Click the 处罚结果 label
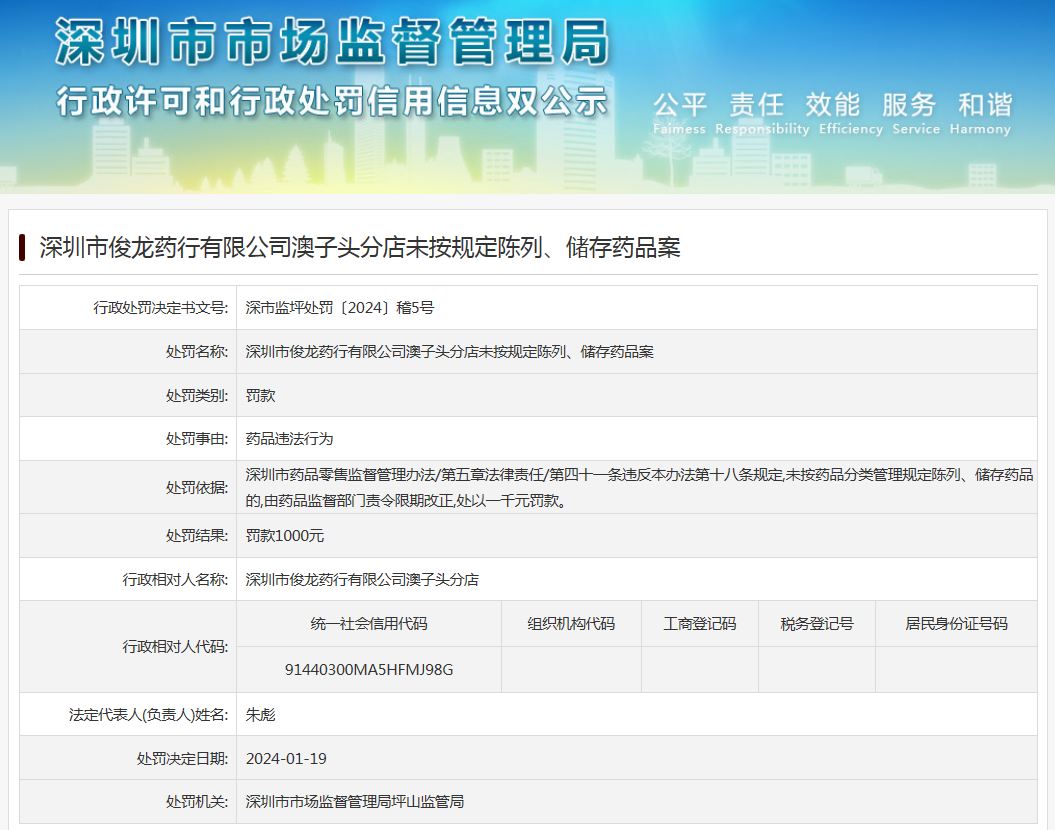 pos(197,536)
